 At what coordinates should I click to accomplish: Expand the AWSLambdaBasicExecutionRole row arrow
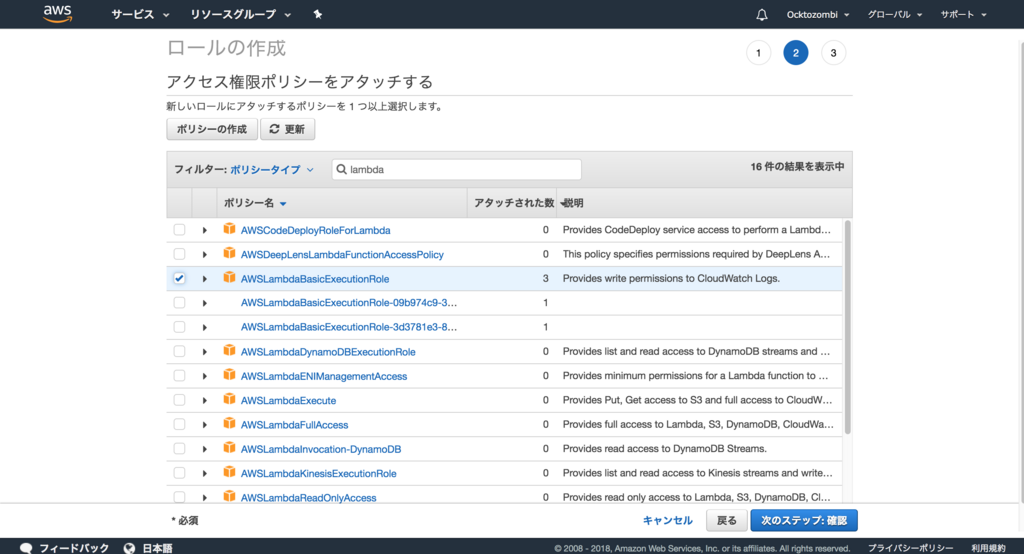204,279
